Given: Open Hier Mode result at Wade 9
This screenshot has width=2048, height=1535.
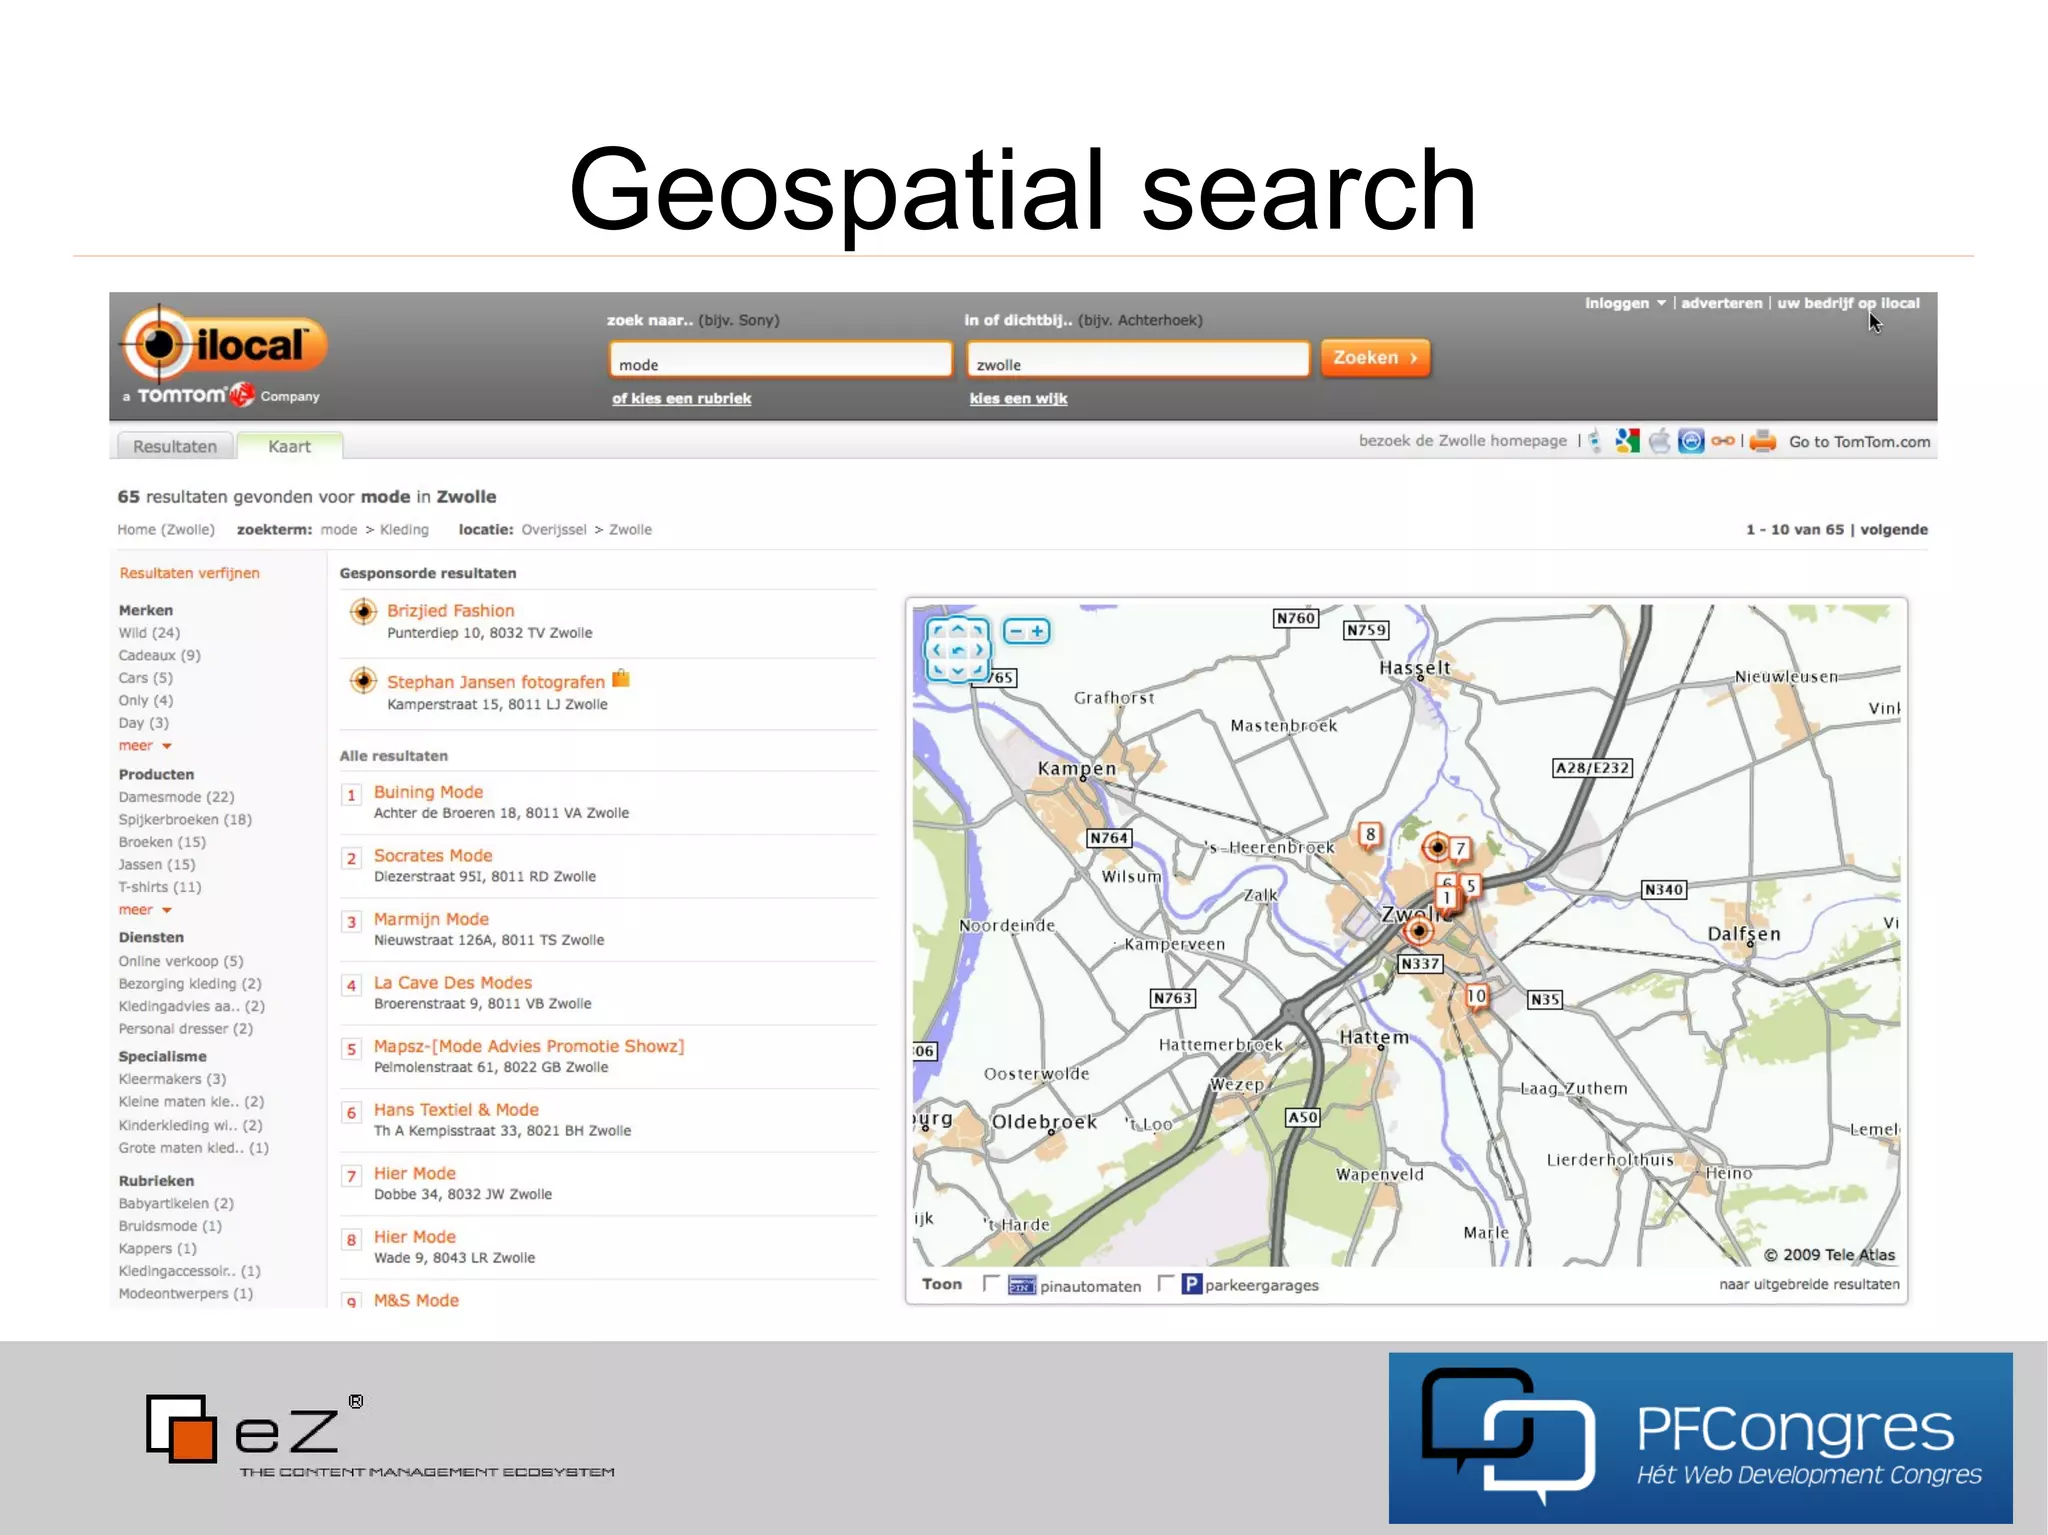Looking at the screenshot, I should (414, 1237).
